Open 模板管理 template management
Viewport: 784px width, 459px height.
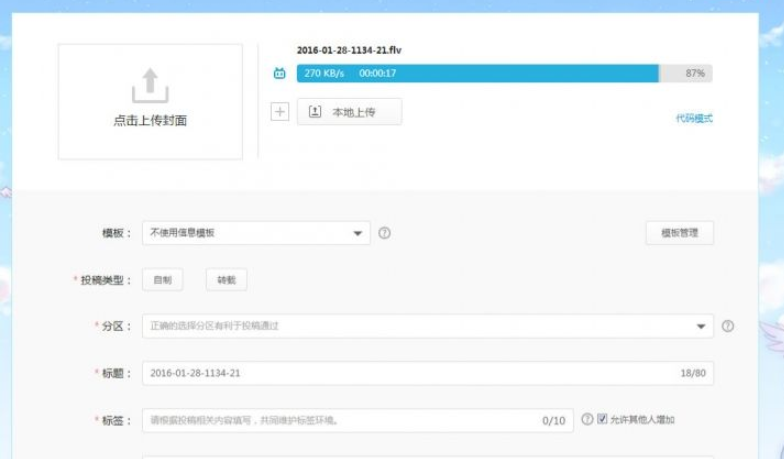tap(680, 233)
